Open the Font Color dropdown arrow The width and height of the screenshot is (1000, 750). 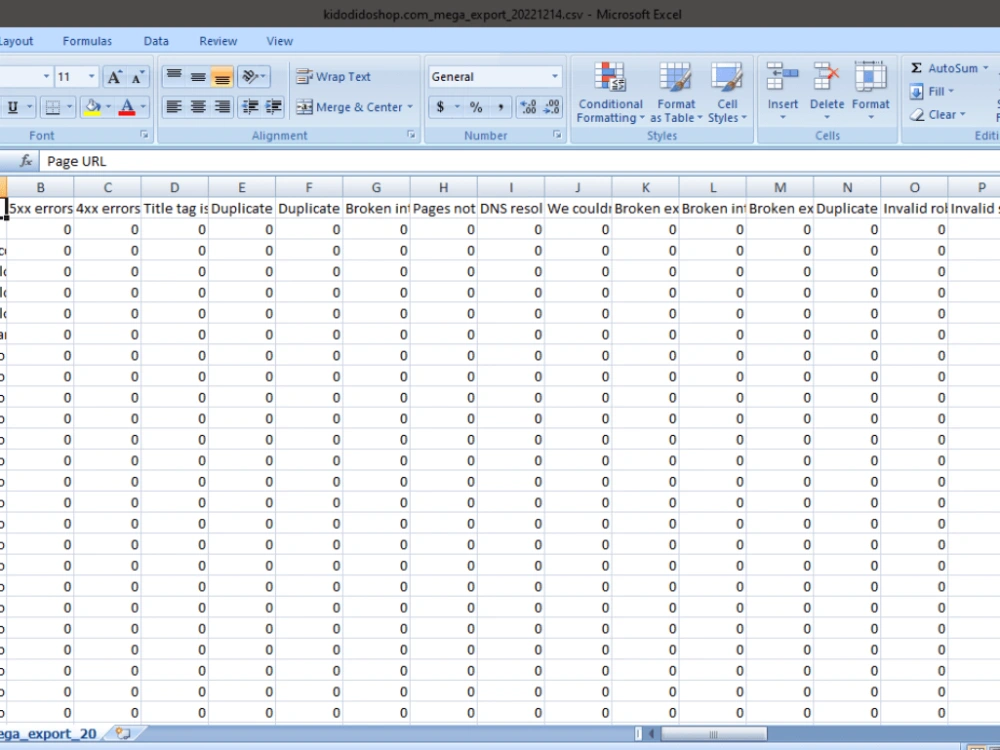click(143, 107)
